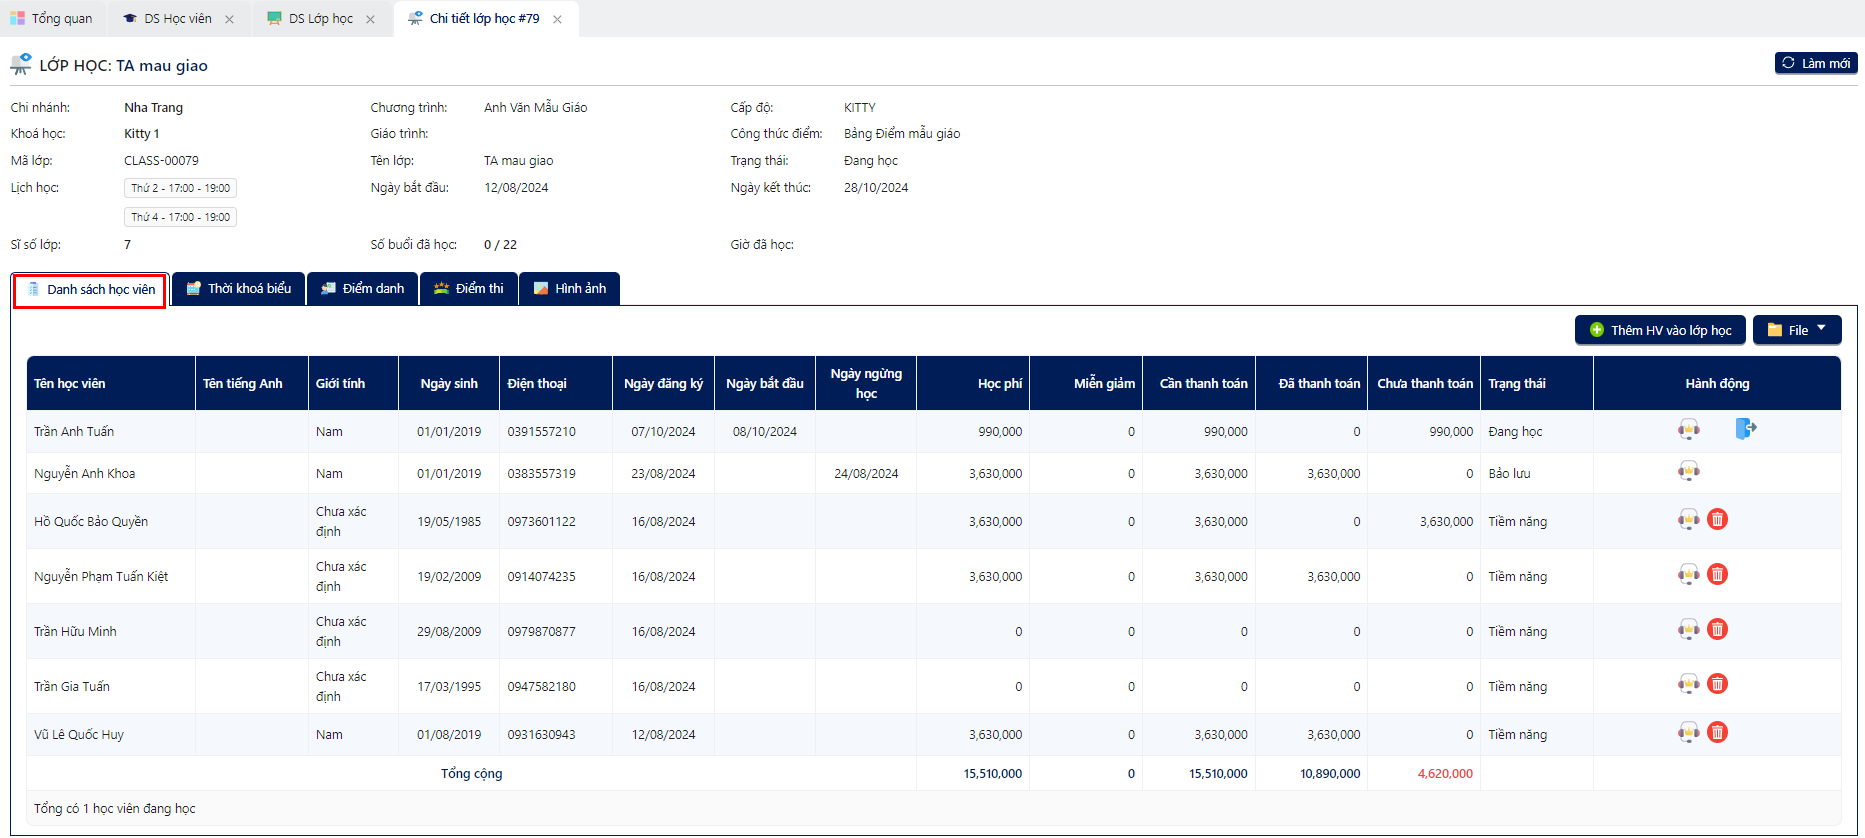Expand the File dropdown button
This screenshot has width=1865, height=838.
(1797, 330)
